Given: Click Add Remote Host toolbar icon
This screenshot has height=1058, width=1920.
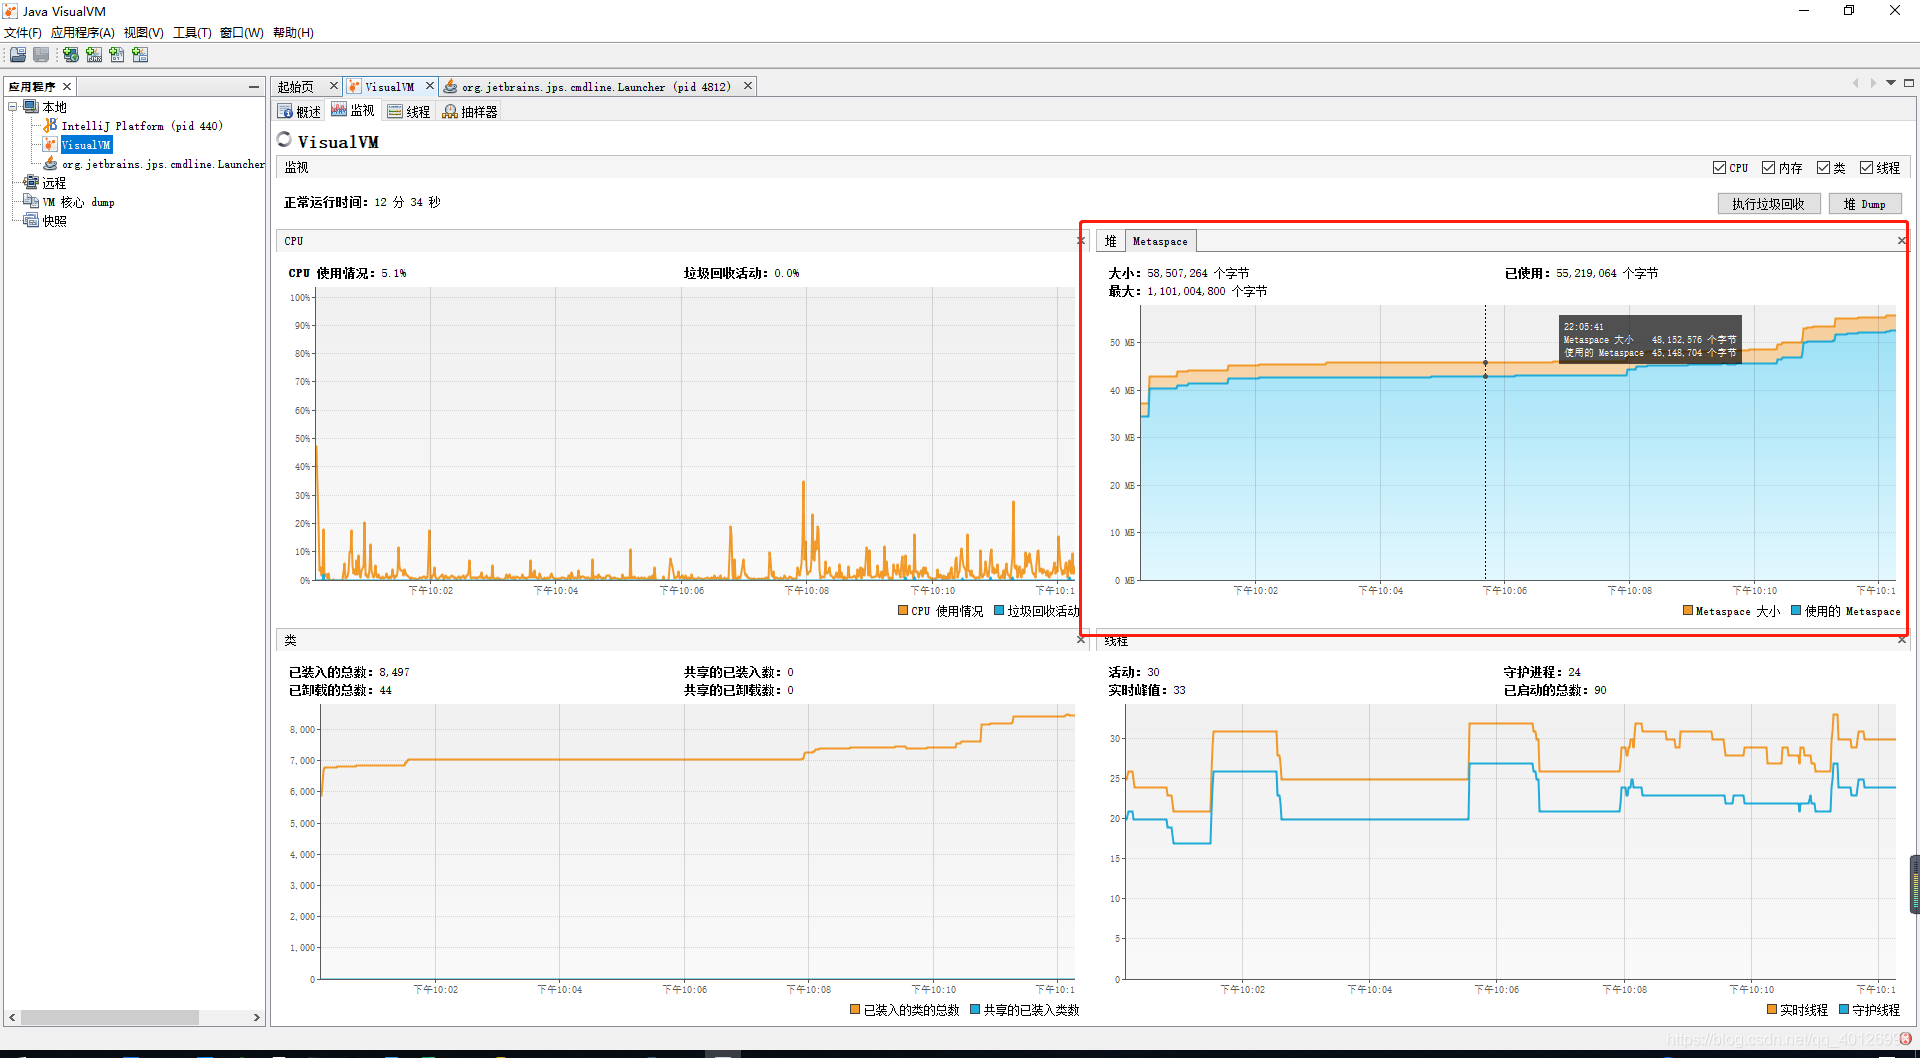Looking at the screenshot, I should click(71, 55).
